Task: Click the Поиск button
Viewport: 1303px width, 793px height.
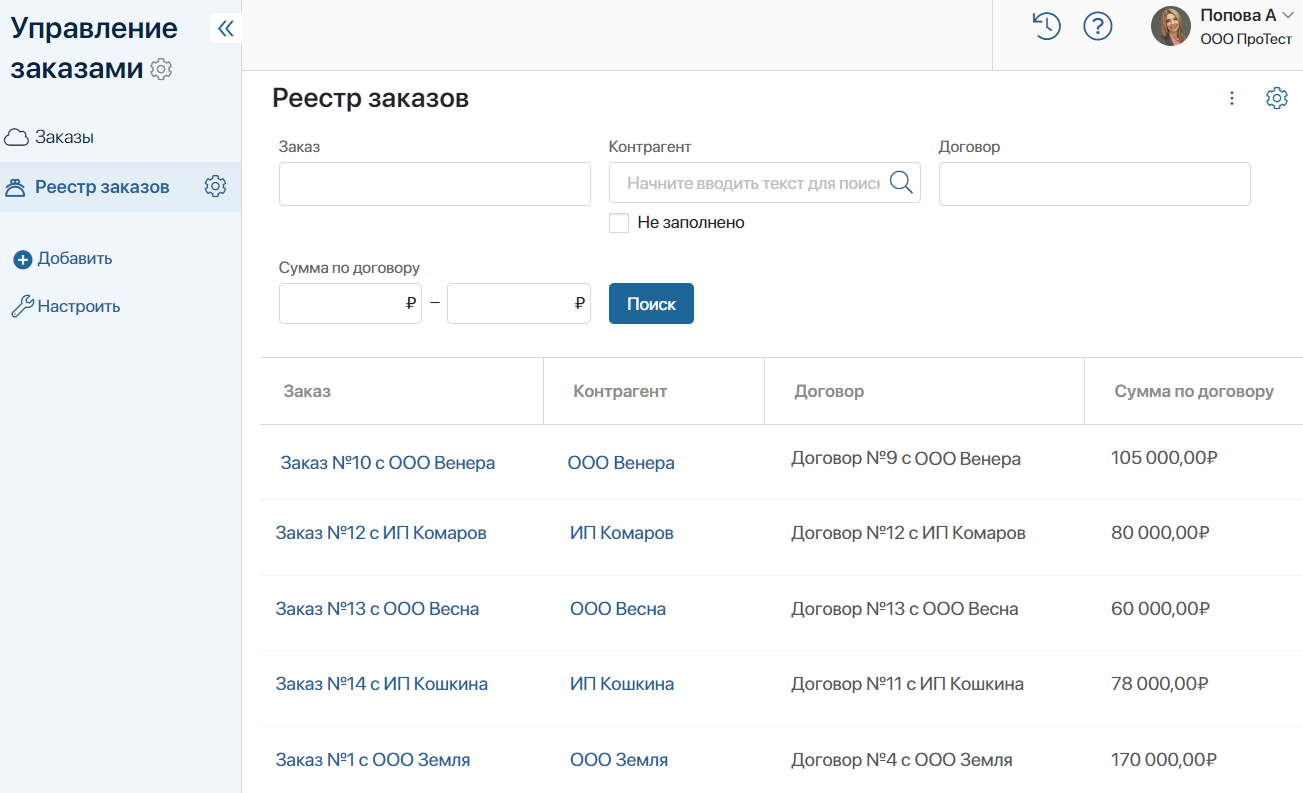Action: [x=651, y=304]
